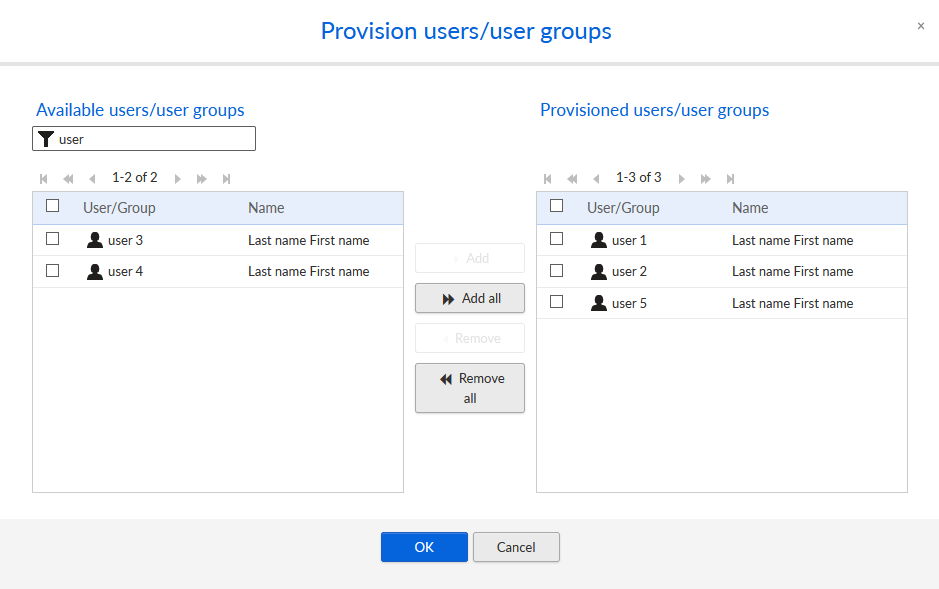
Task: Select all in Provisioned users list
Action: click(556, 206)
